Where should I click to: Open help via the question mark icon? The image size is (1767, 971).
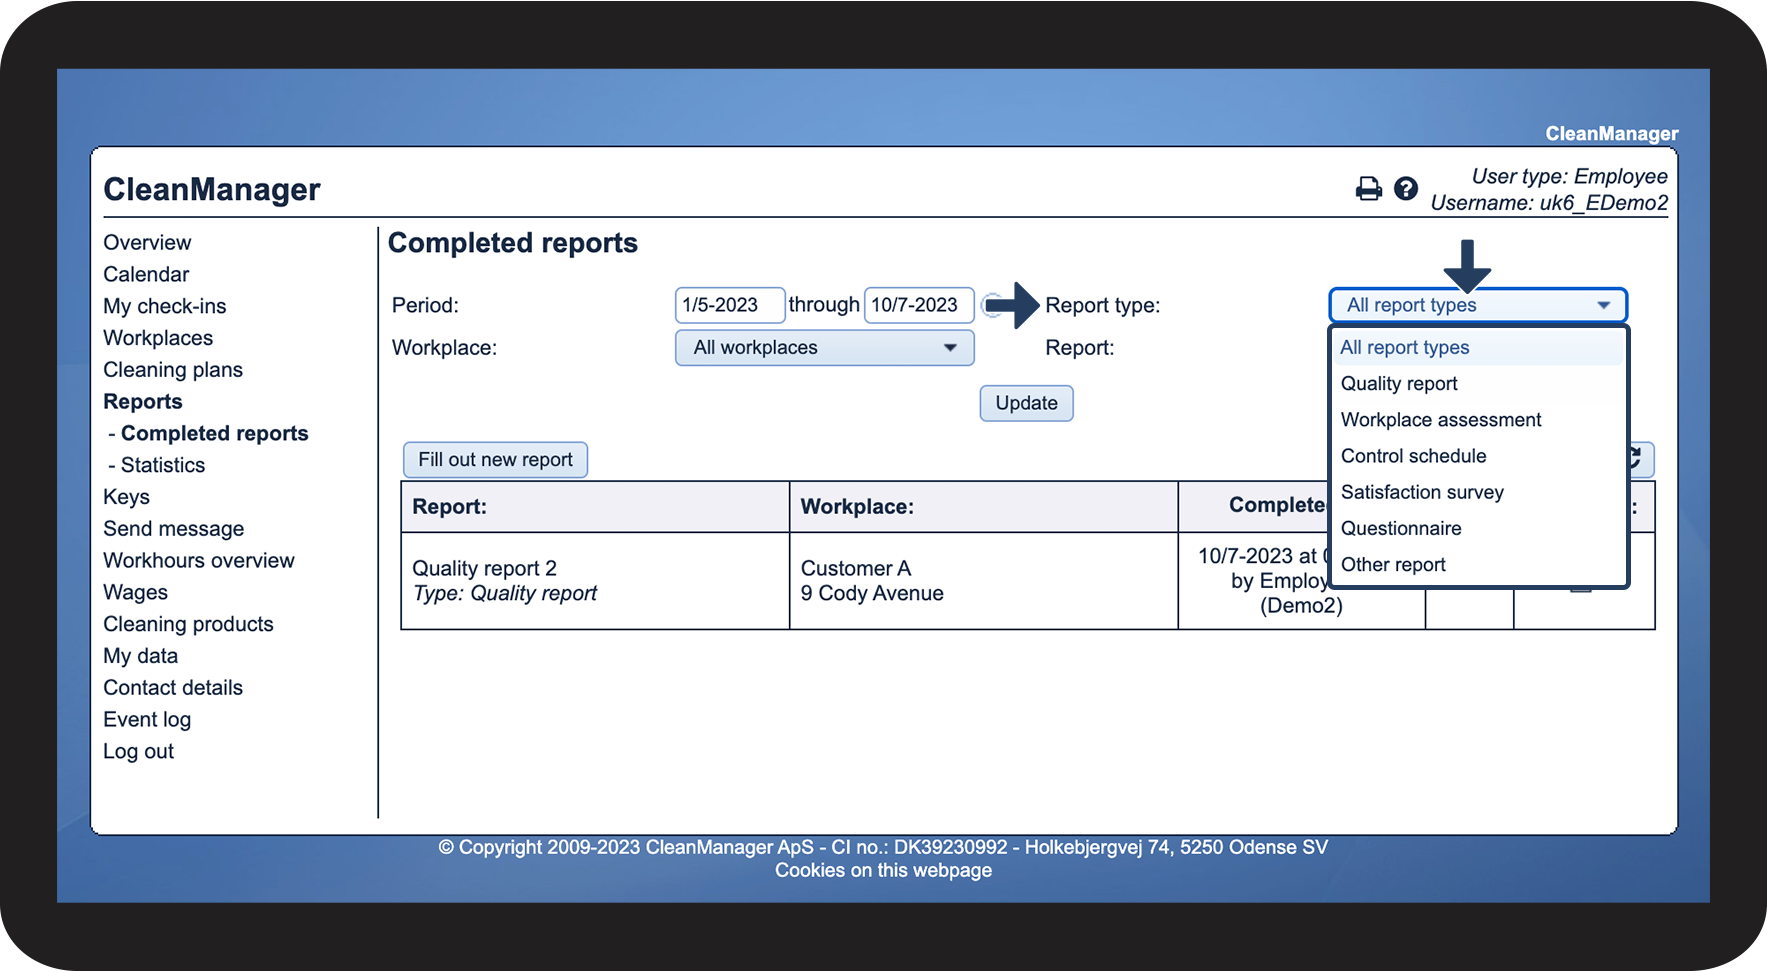tap(1405, 189)
